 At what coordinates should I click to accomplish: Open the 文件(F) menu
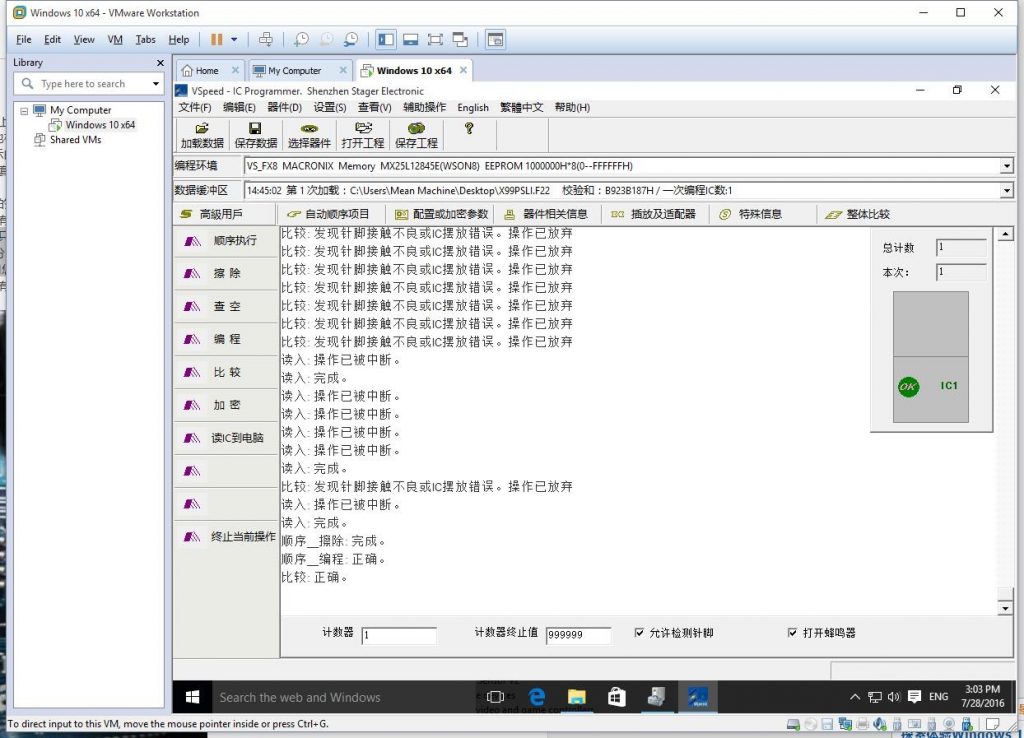point(195,107)
